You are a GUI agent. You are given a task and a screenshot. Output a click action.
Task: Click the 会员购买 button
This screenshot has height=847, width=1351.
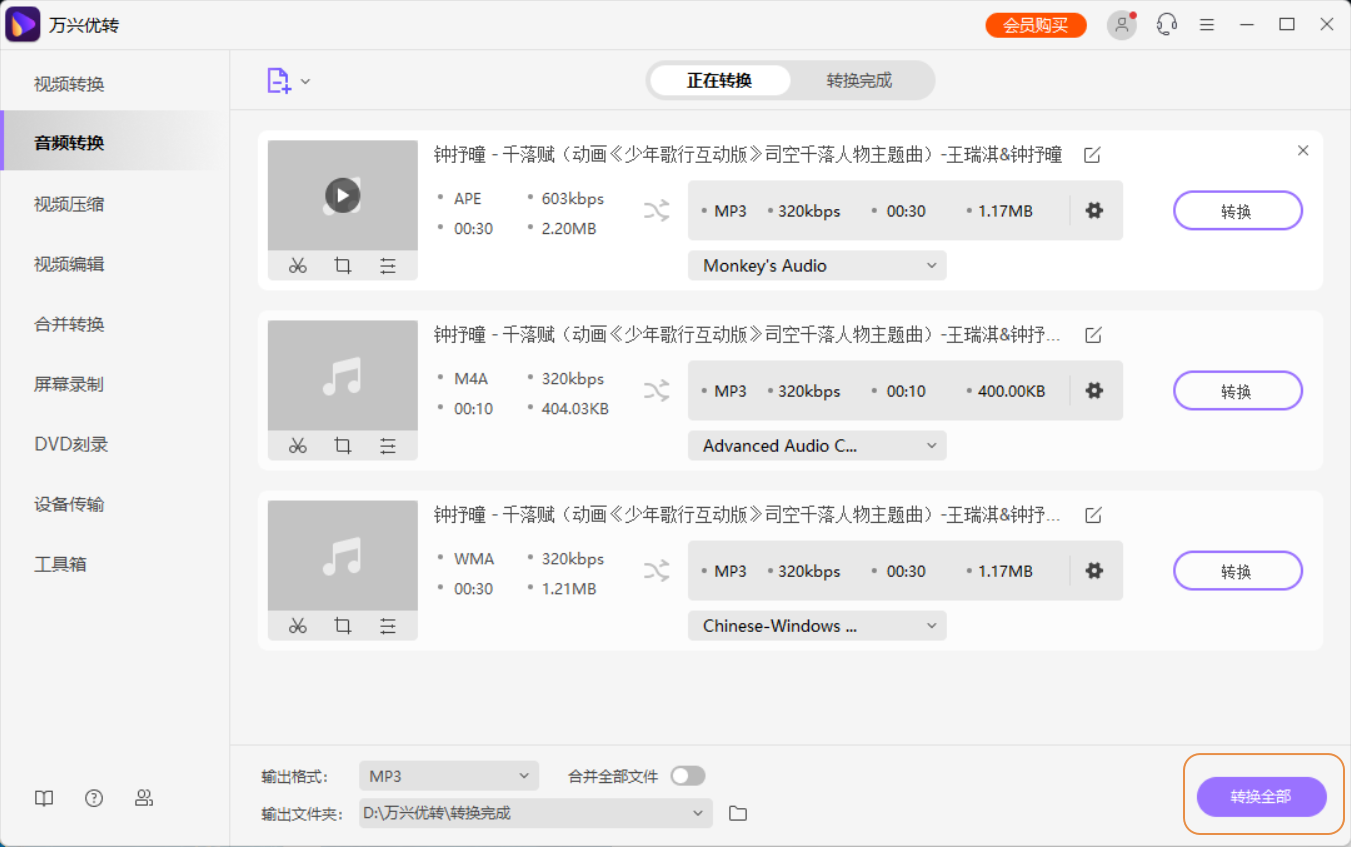[1036, 25]
